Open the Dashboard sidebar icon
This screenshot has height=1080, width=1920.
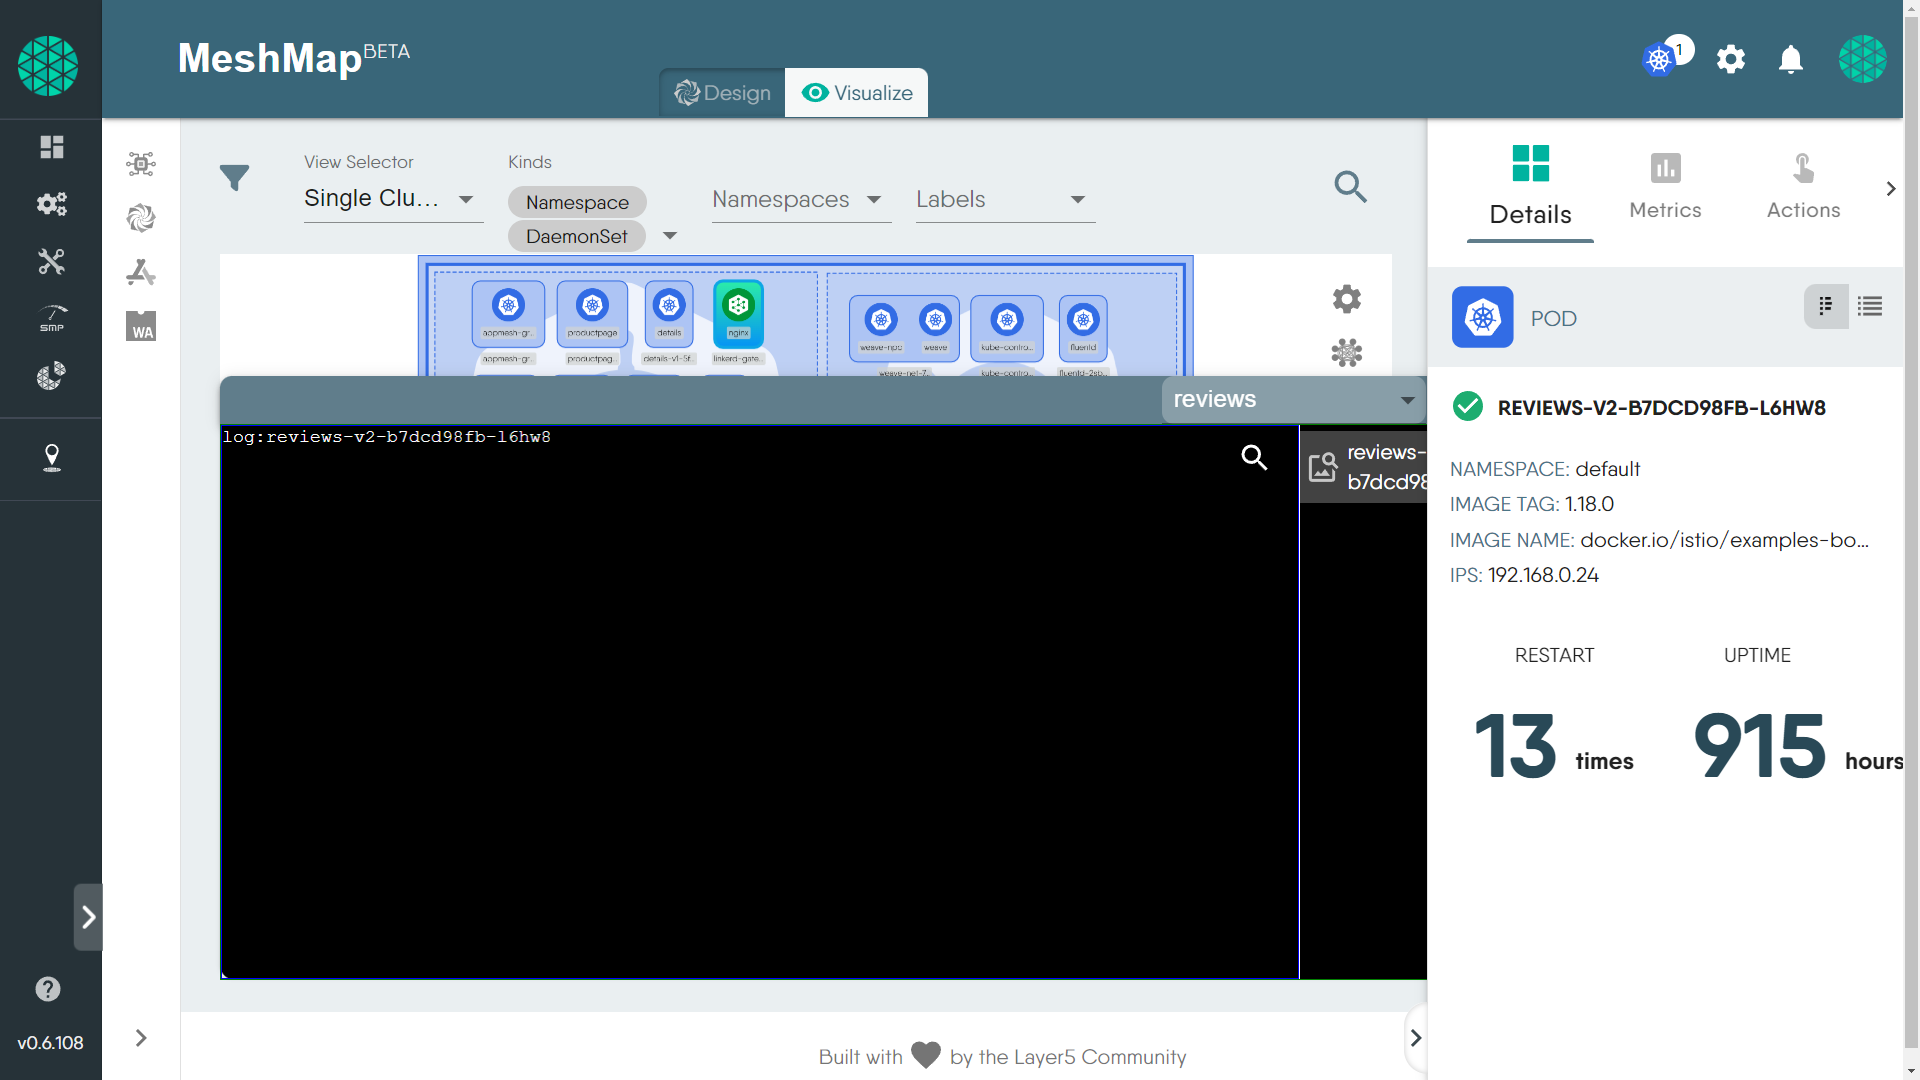(51, 147)
